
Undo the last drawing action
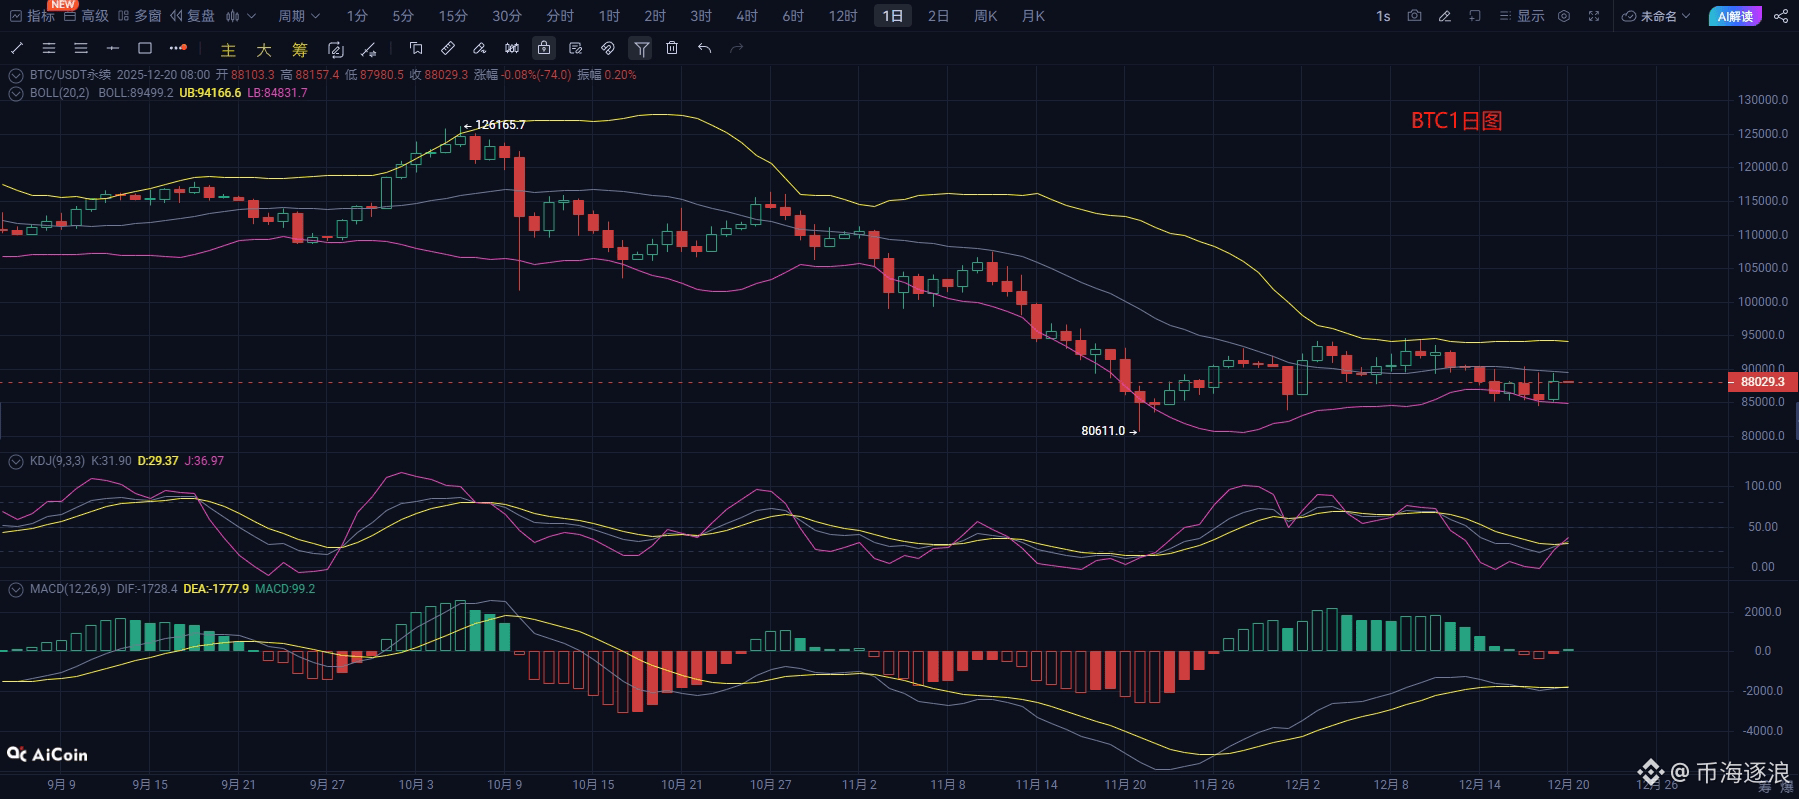pos(704,48)
